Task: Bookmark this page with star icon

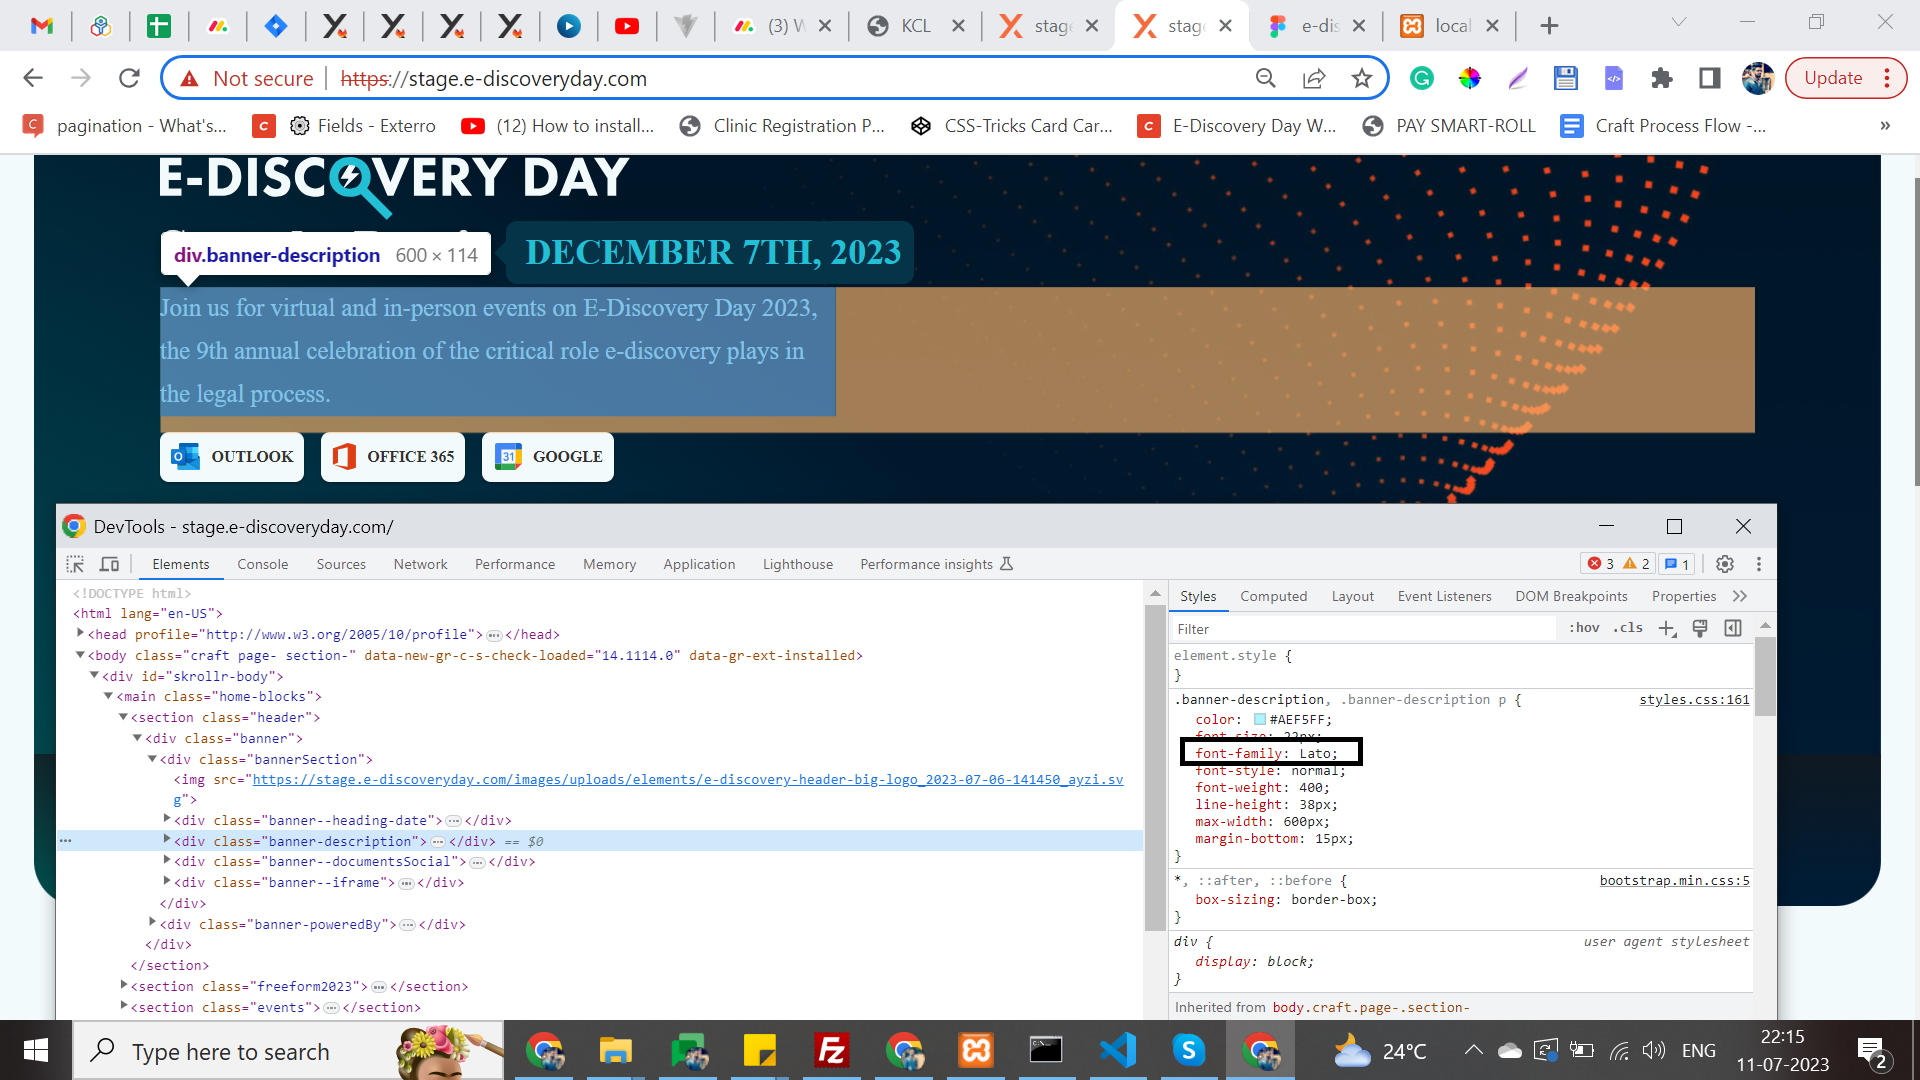Action: point(1361,78)
